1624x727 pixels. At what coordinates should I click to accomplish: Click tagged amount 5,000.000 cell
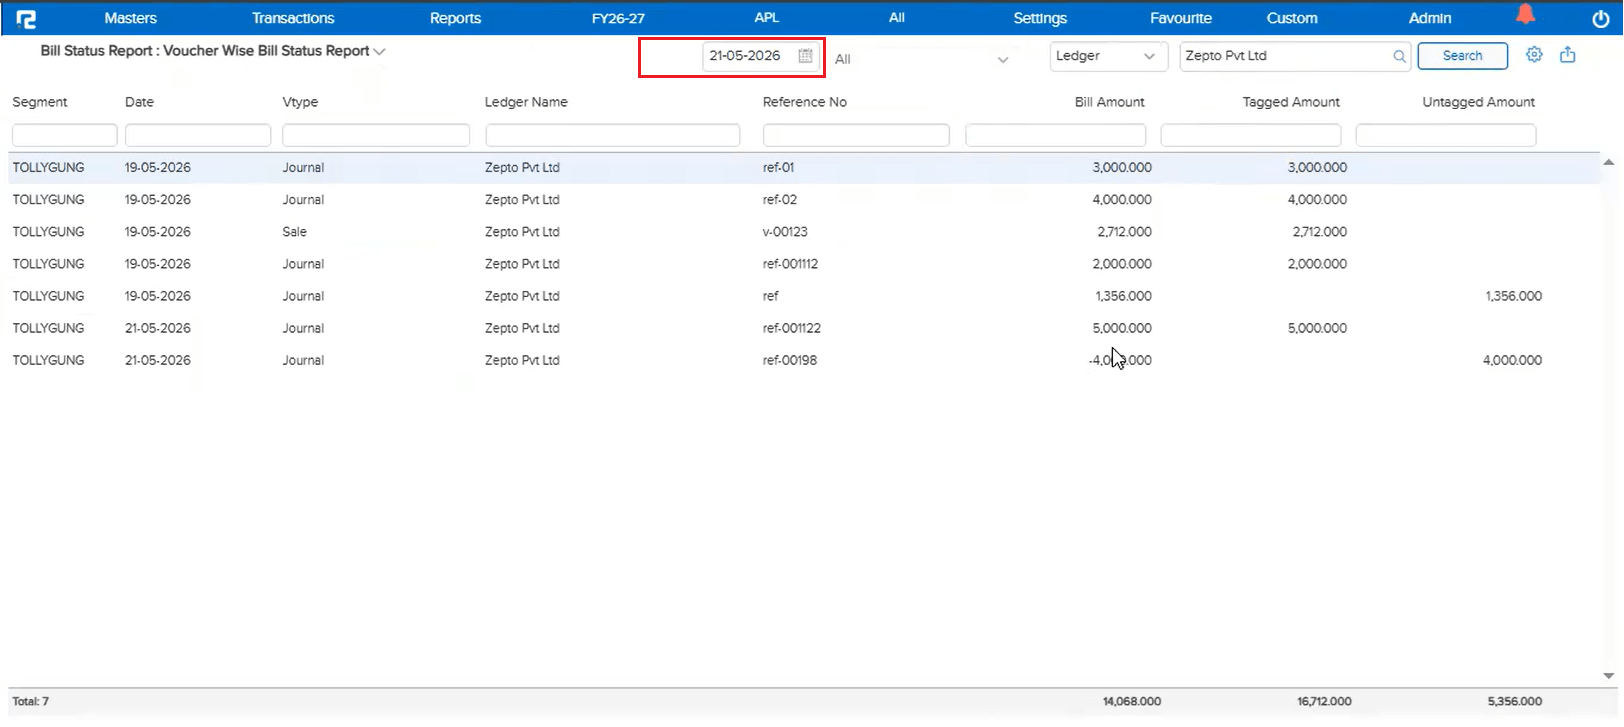pos(1317,328)
